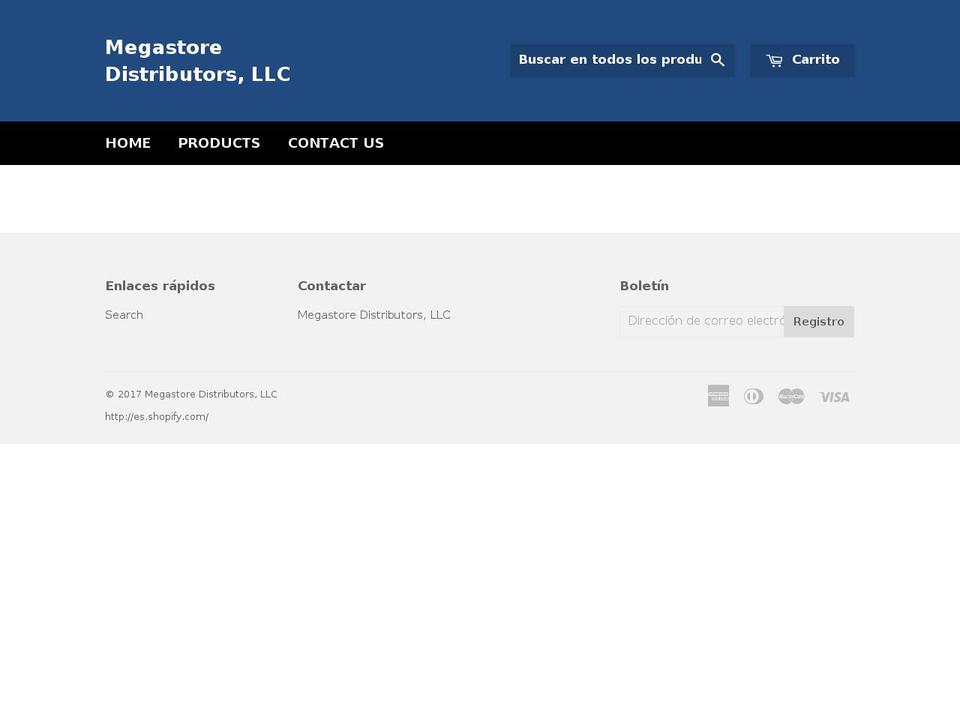This screenshot has width=960, height=720.
Task: Open the Search link under Enlaces rápidos
Action: point(124,314)
